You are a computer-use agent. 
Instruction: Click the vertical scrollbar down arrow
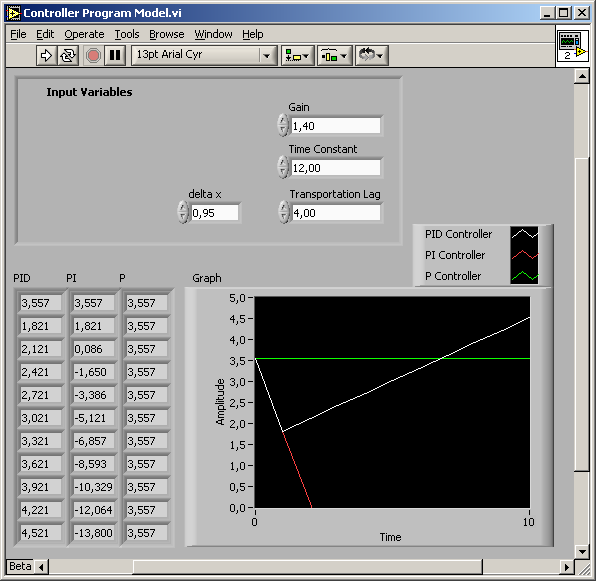point(582,551)
